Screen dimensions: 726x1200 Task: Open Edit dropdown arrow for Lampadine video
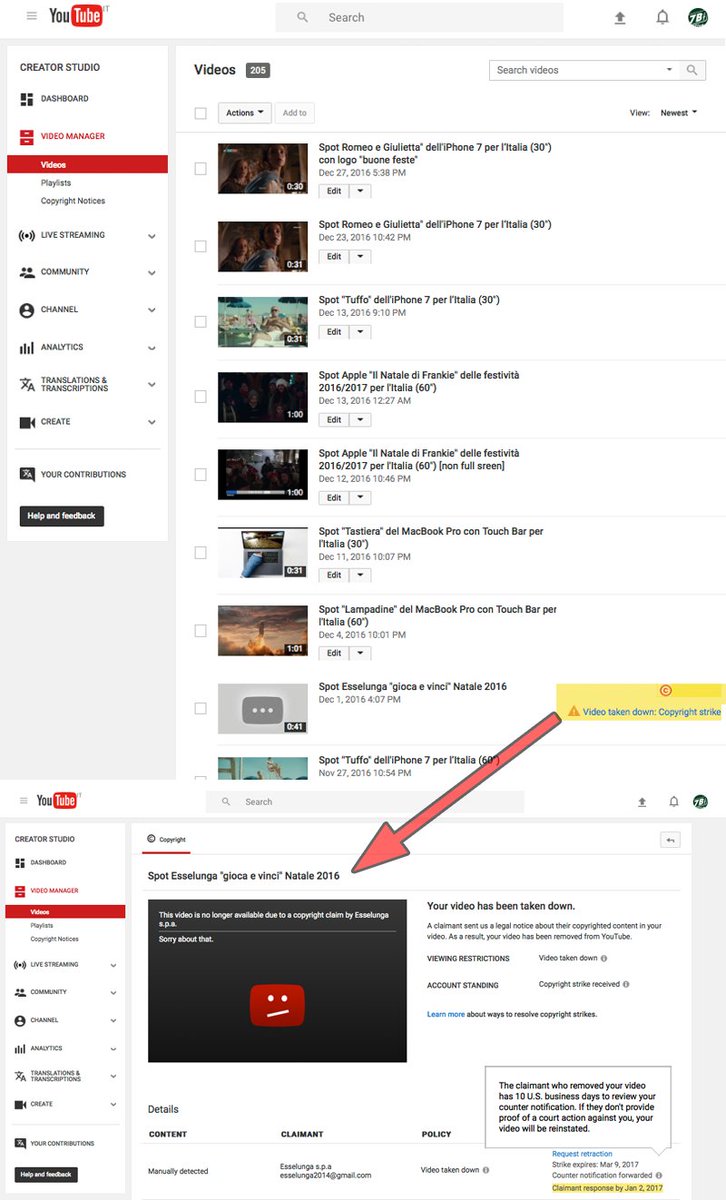pyautogui.click(x=359, y=653)
